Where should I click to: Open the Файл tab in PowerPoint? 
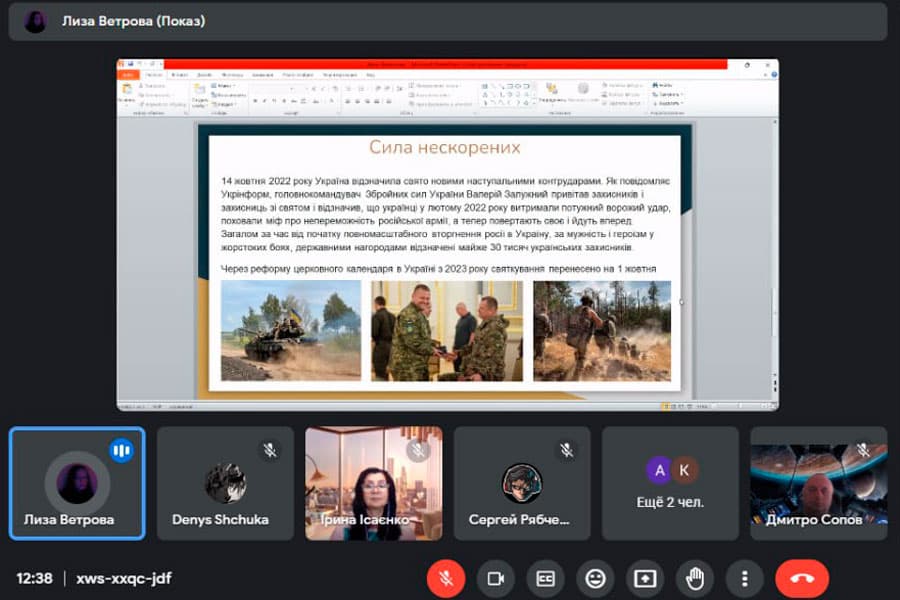129,74
